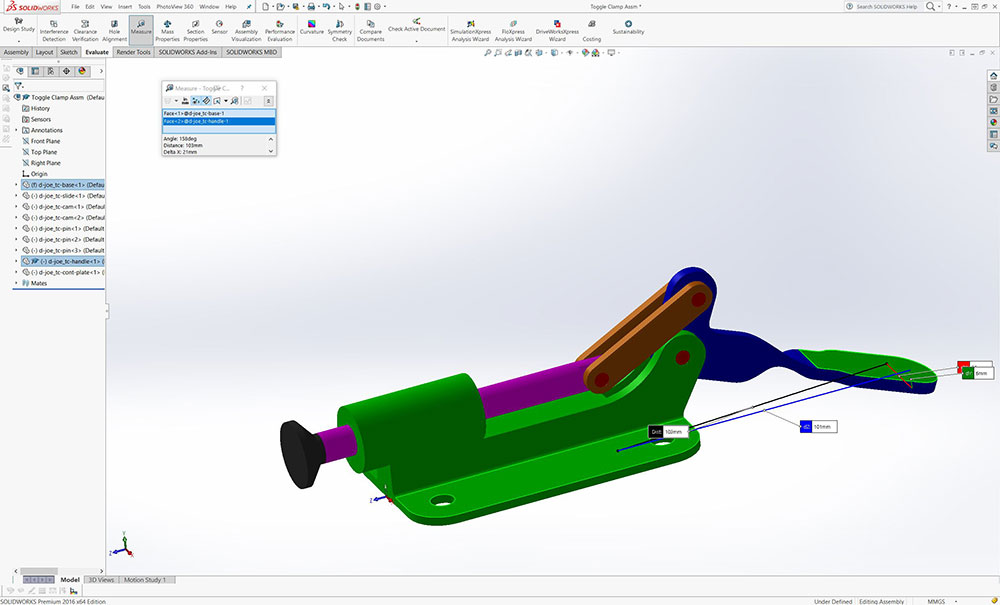The height and width of the screenshot is (605, 1000).
Task: Open the Insert menu
Action: pyautogui.click(x=124, y=6)
